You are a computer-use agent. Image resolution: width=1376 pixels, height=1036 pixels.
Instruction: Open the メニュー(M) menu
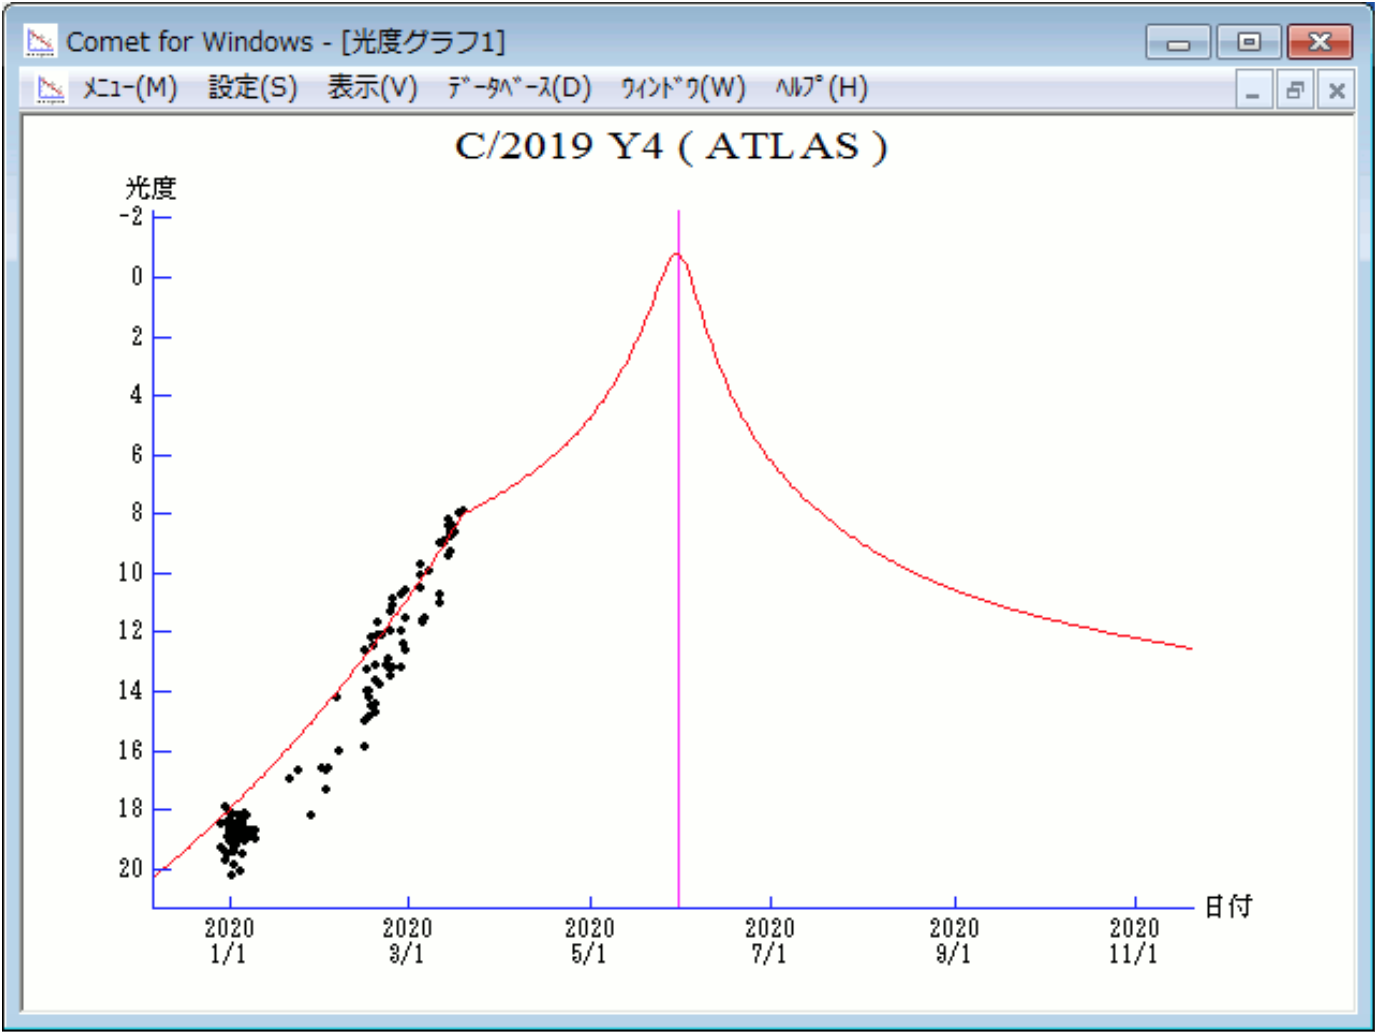pyautogui.click(x=129, y=89)
